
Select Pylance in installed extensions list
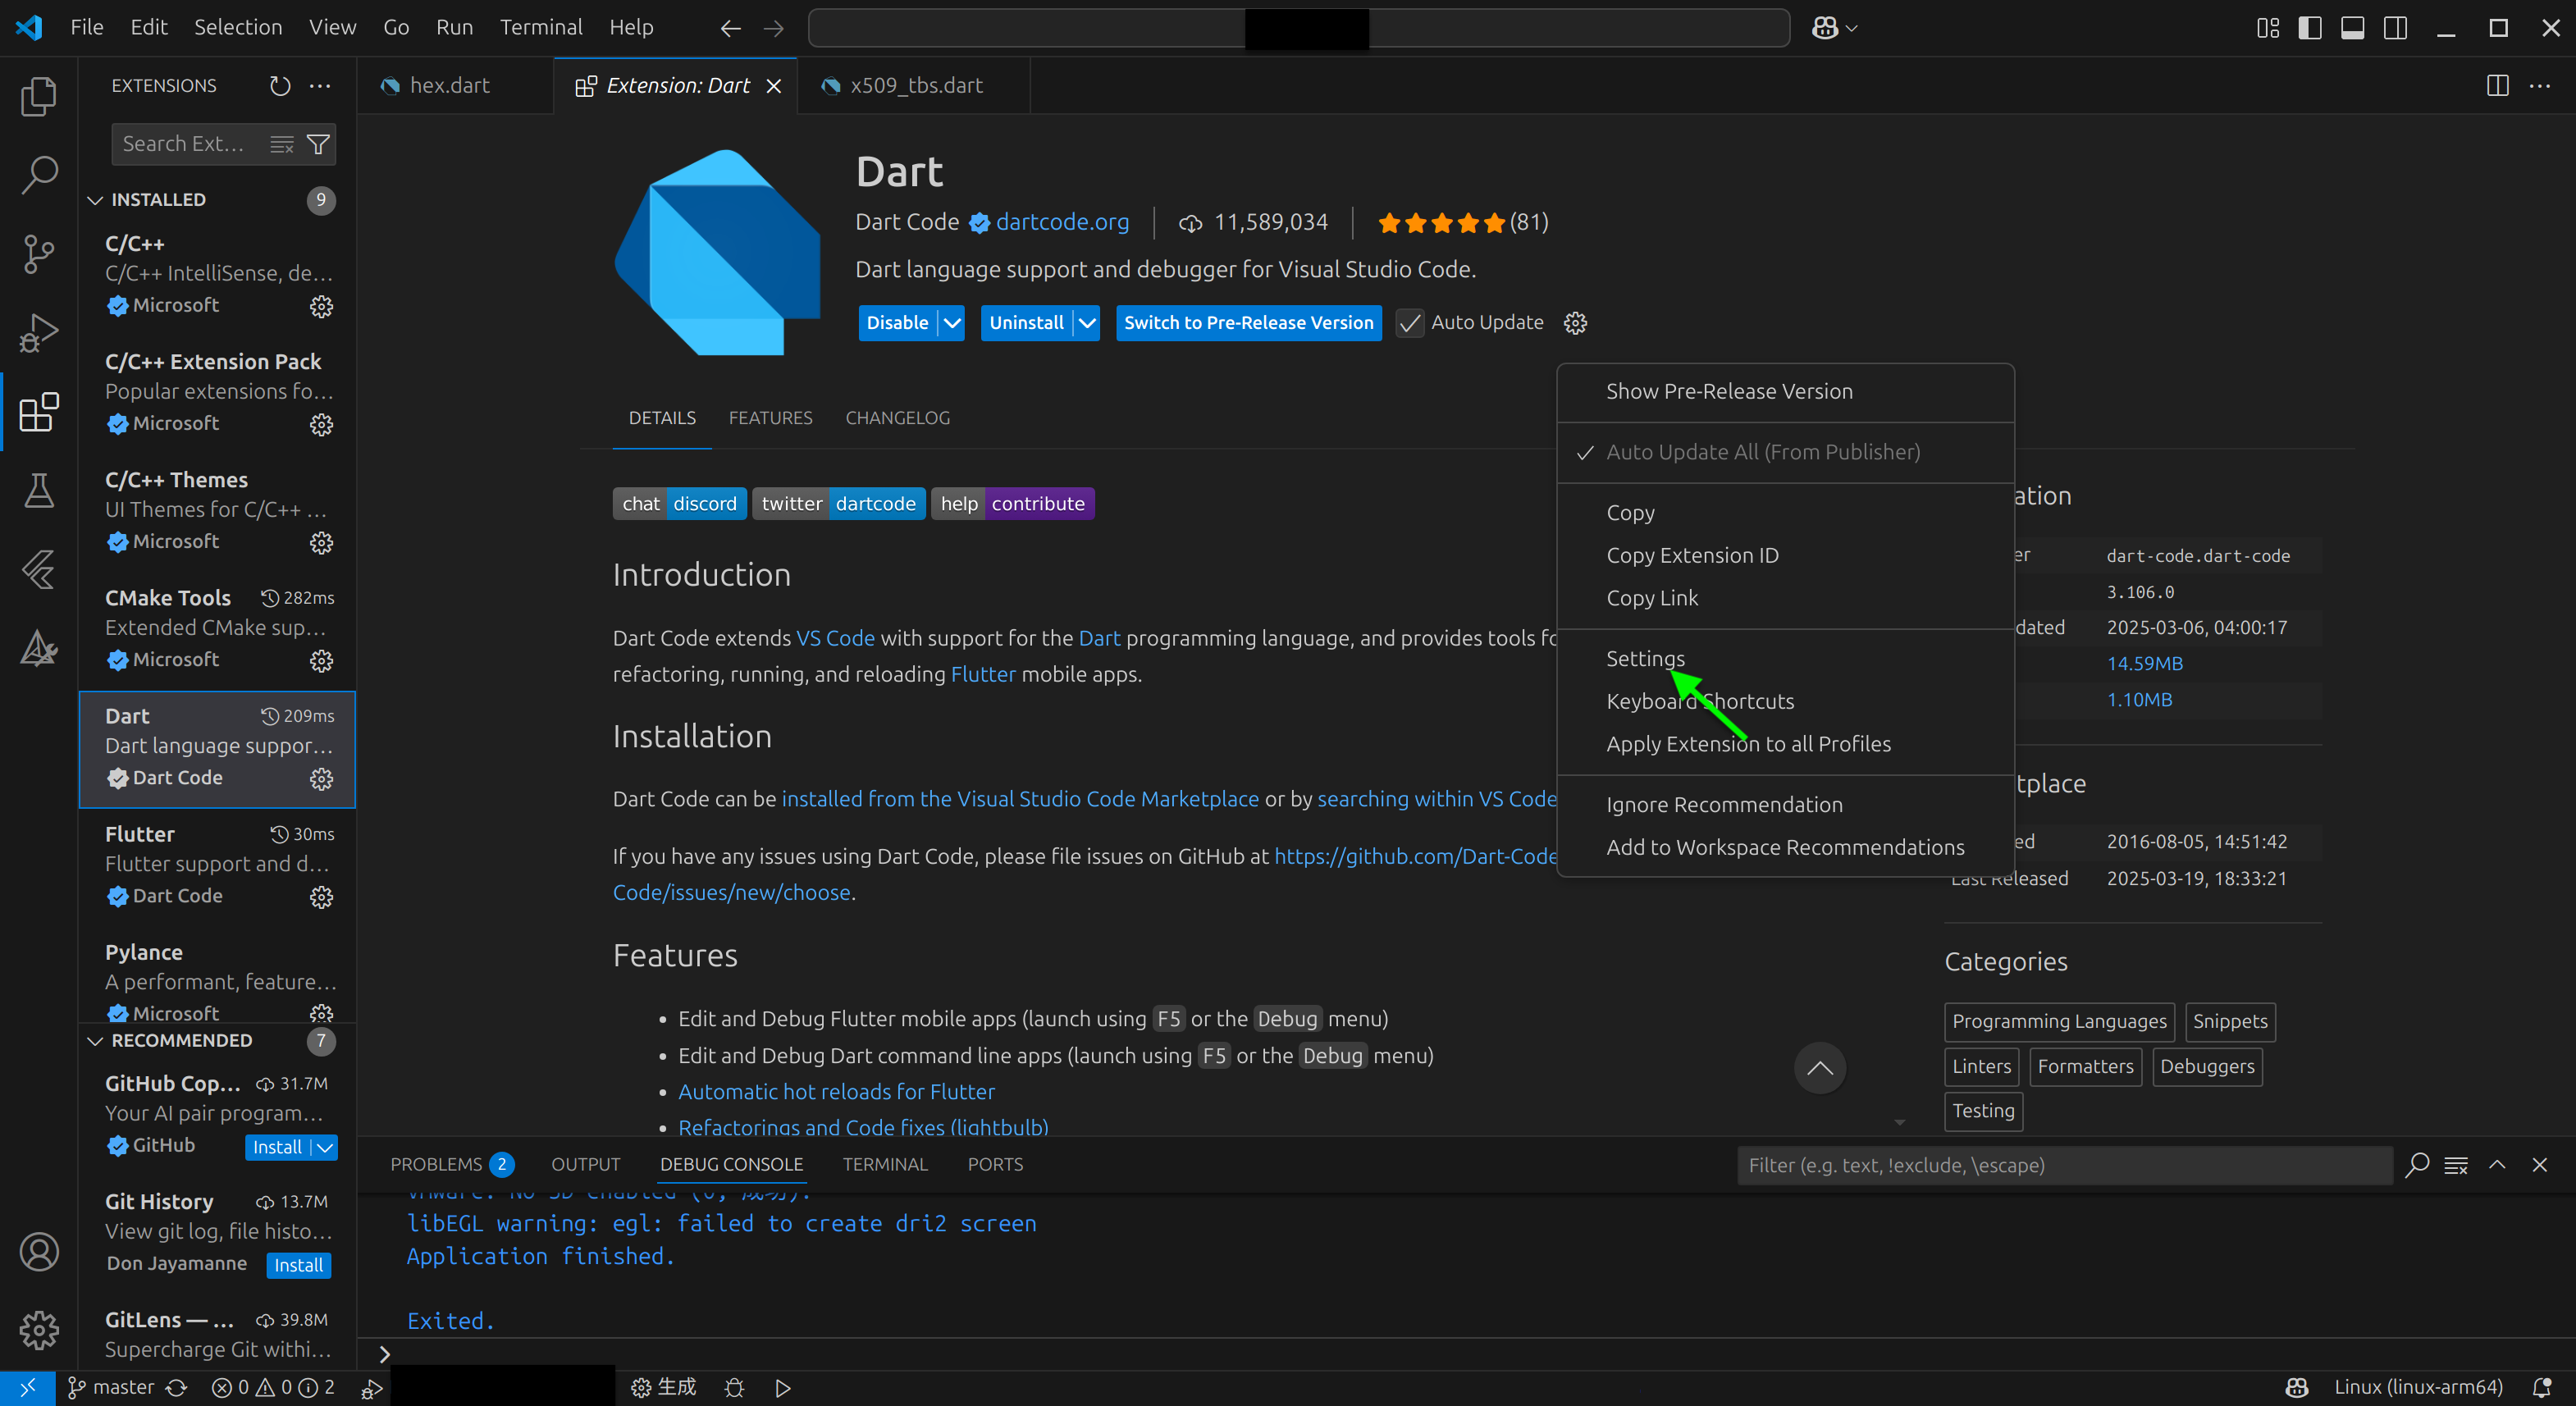click(x=218, y=983)
